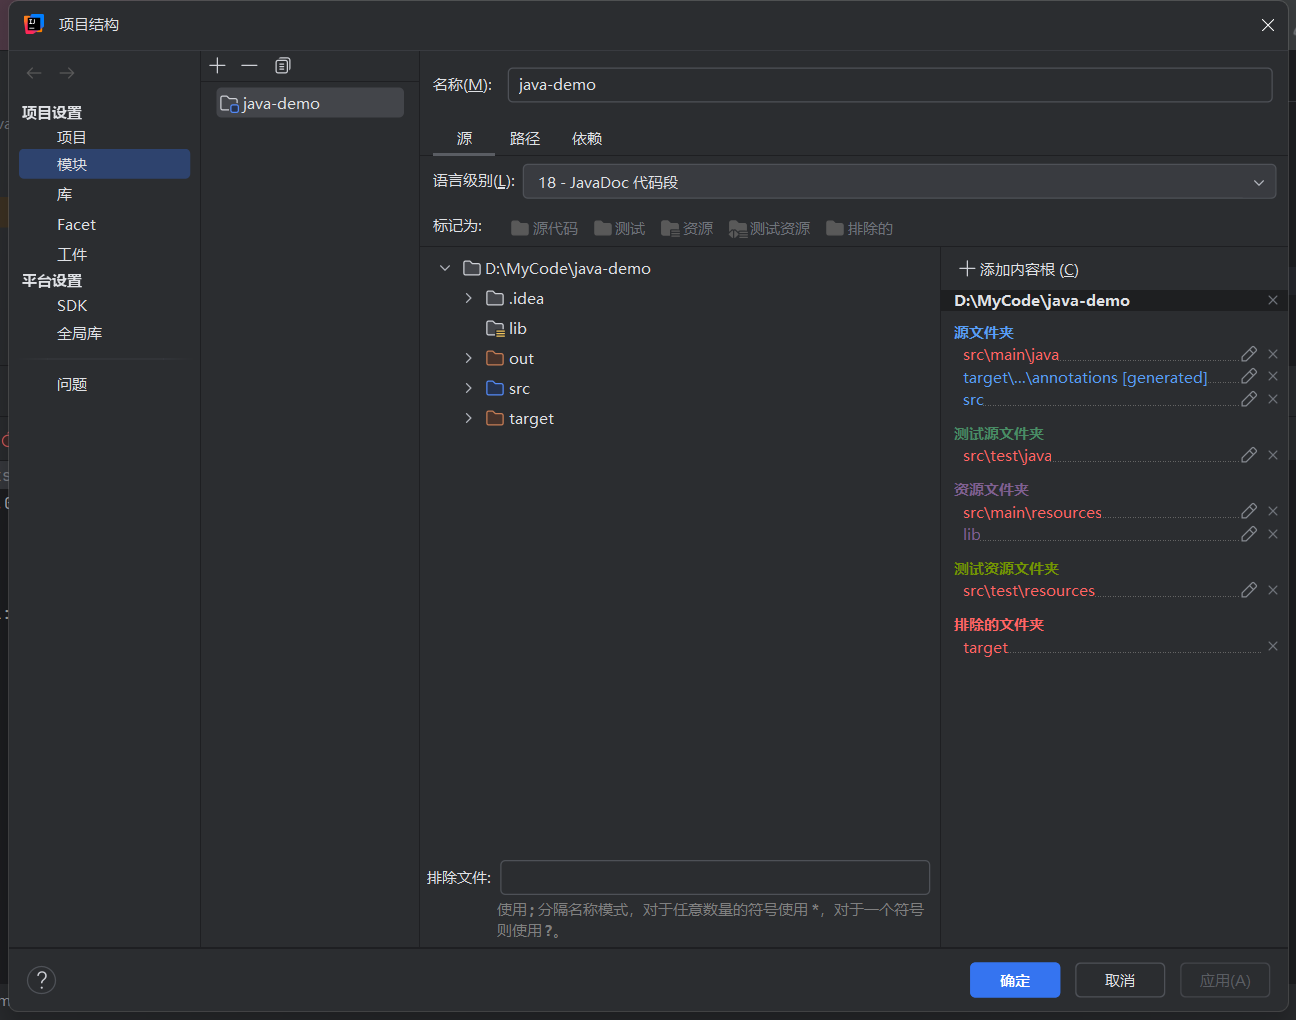Remove src\main\java from source folders
This screenshot has width=1296, height=1020.
(1273, 354)
